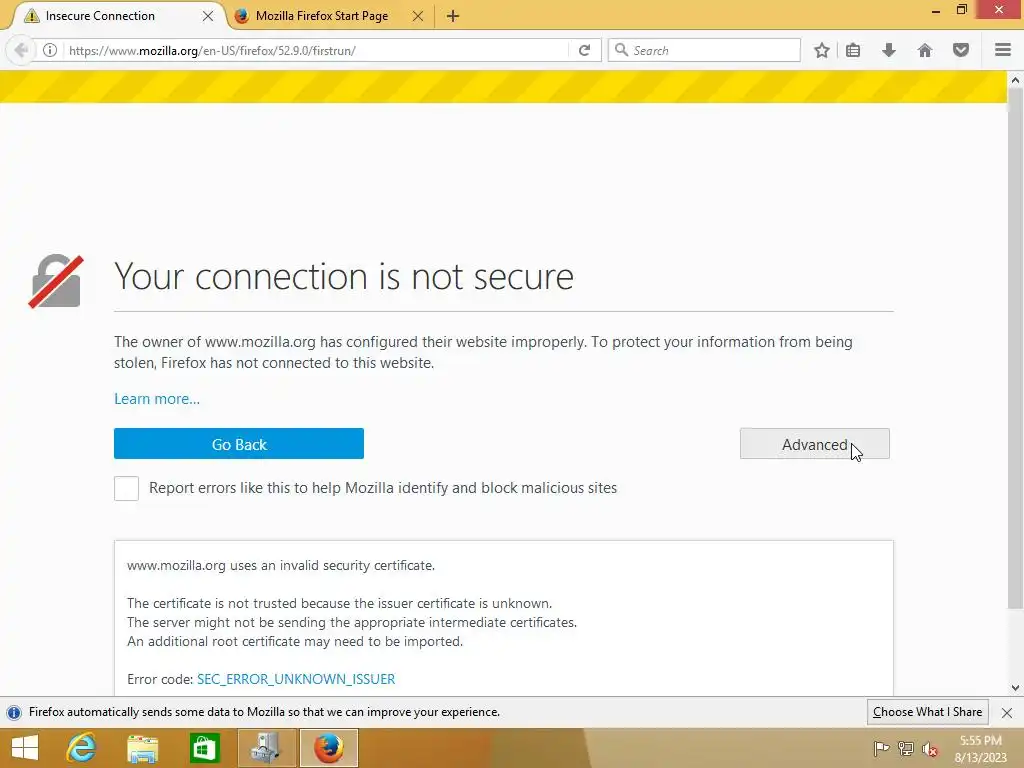
Task: Open File Explorer from taskbar
Action: pos(142,748)
